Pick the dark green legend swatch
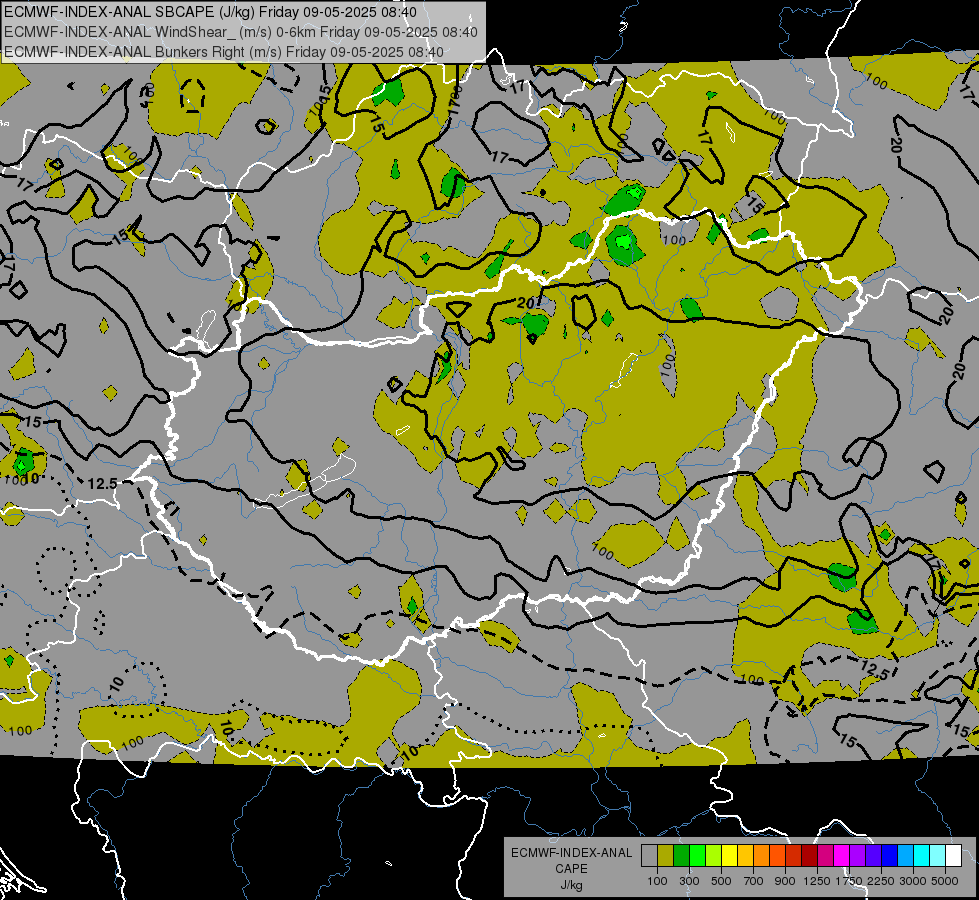This screenshot has width=979, height=900. pos(681,856)
